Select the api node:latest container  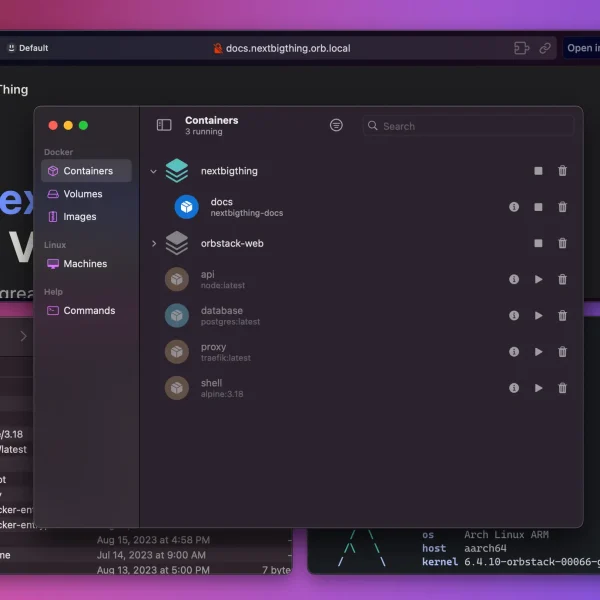(361, 279)
